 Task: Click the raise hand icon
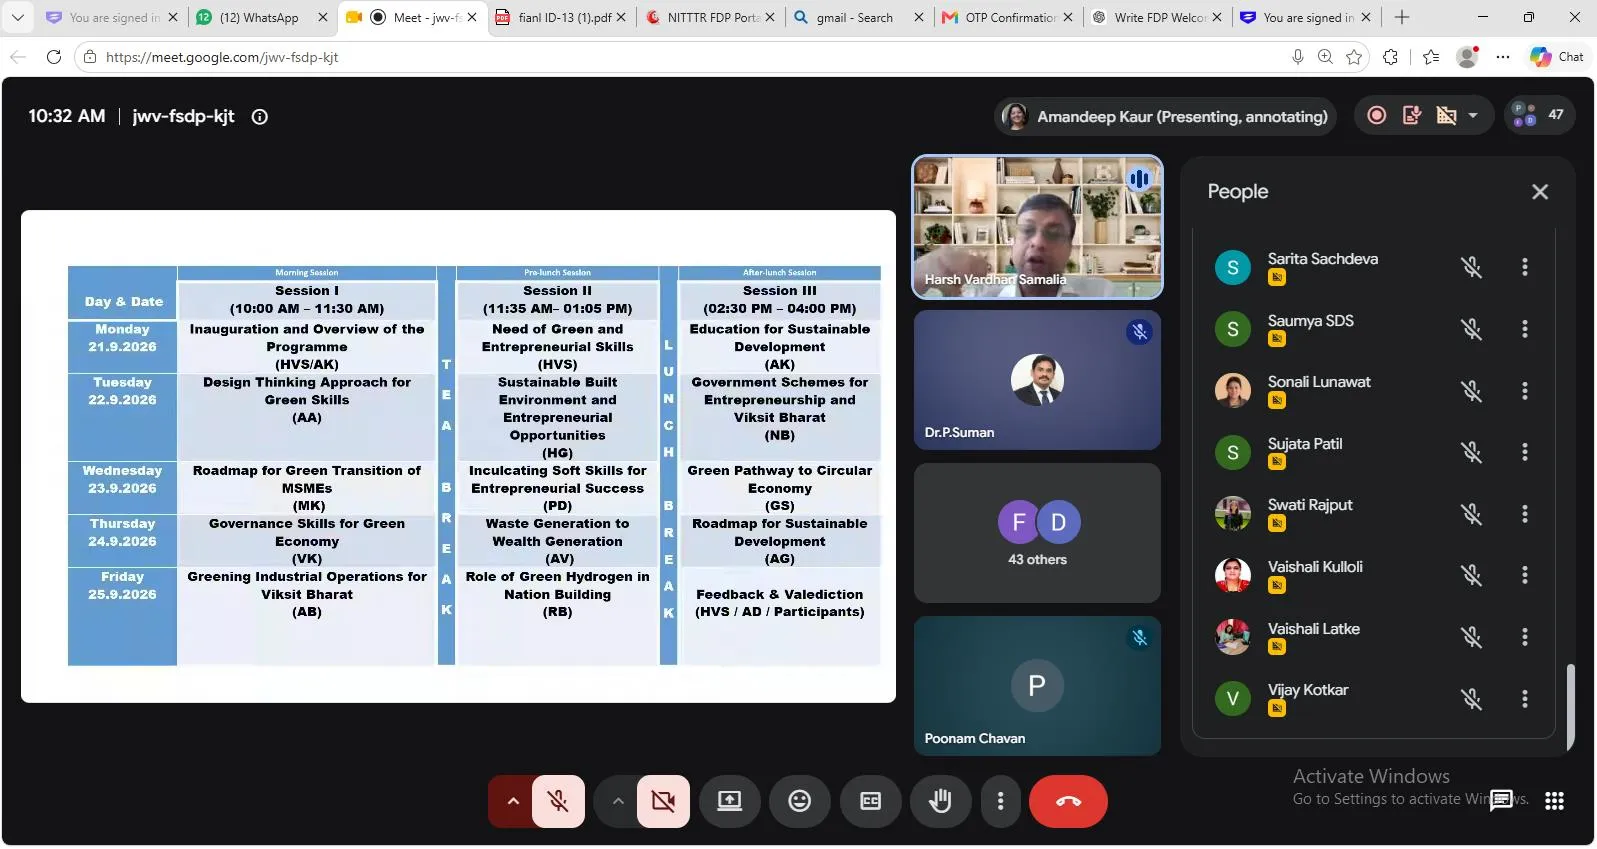tap(940, 801)
